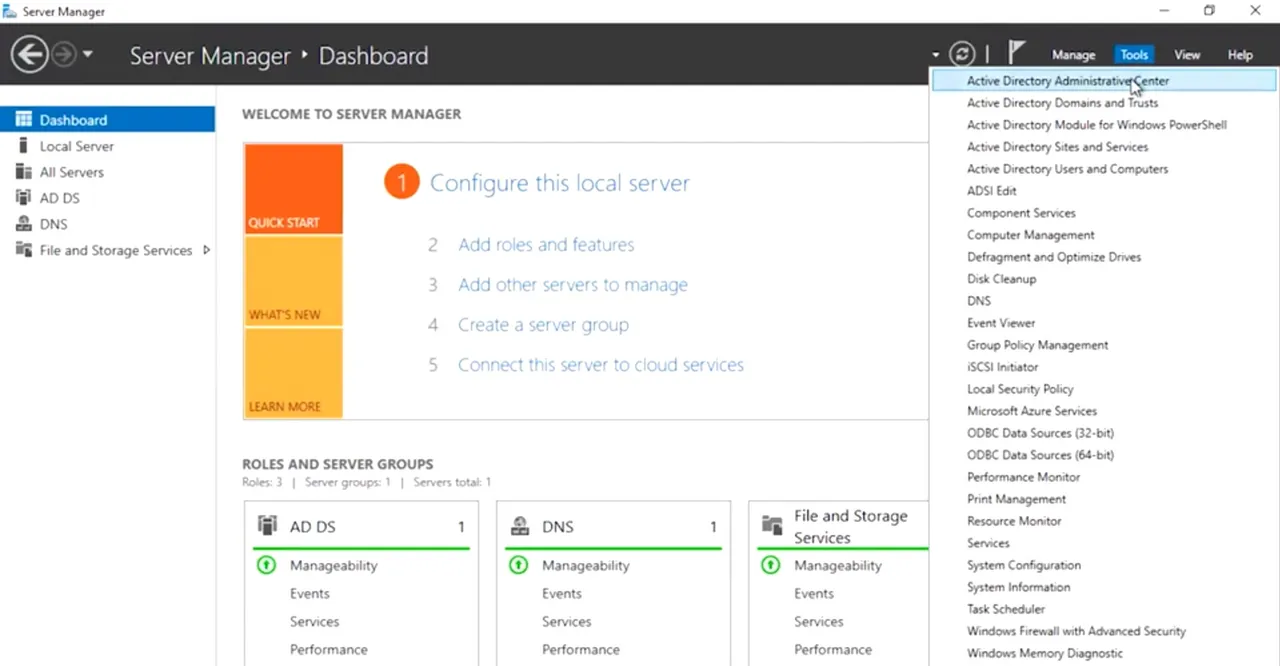Click DNS Manageability status icon
The height and width of the screenshot is (666, 1280).
[518, 565]
